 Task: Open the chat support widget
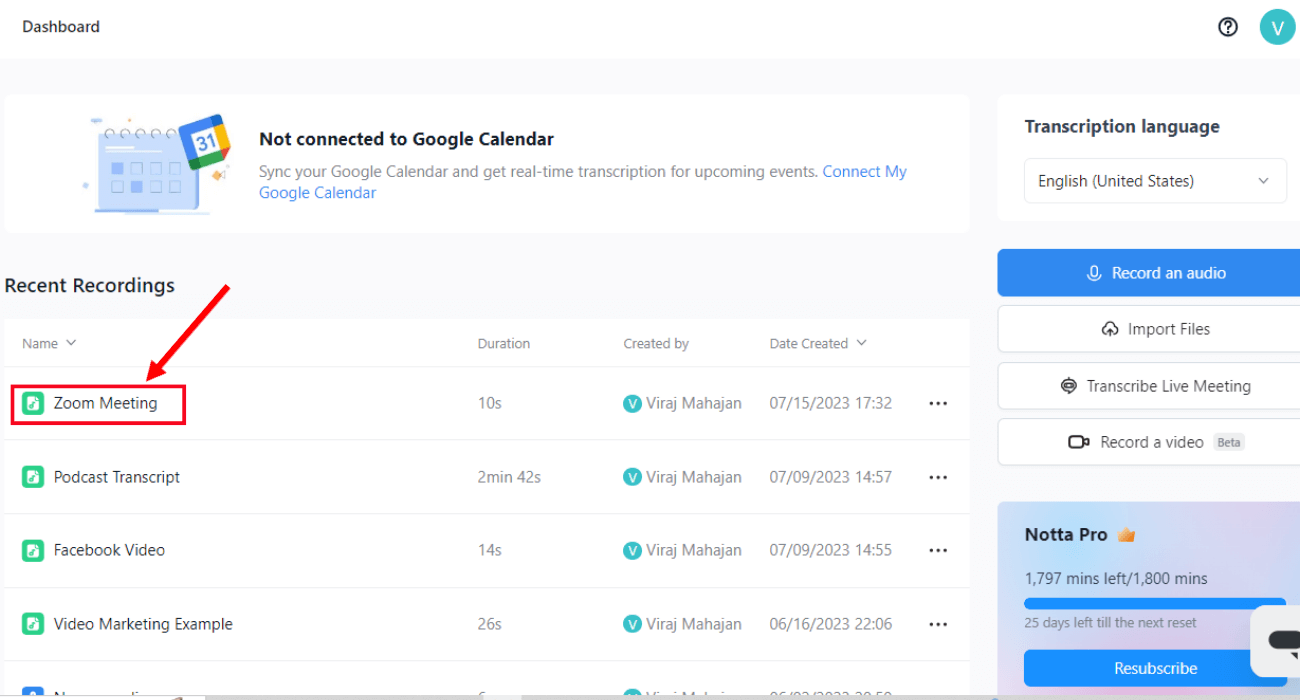click(1278, 640)
